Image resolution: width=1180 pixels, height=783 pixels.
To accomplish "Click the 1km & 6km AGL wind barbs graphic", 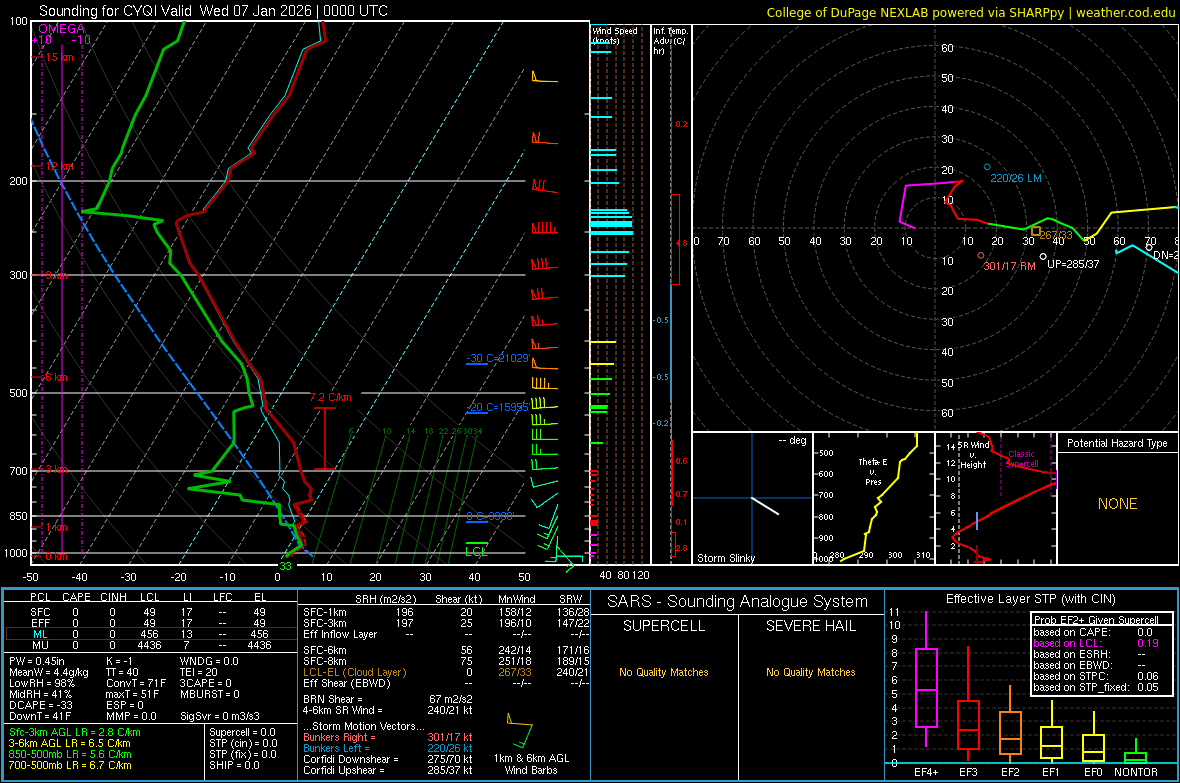I will pyautogui.click(x=519, y=730).
